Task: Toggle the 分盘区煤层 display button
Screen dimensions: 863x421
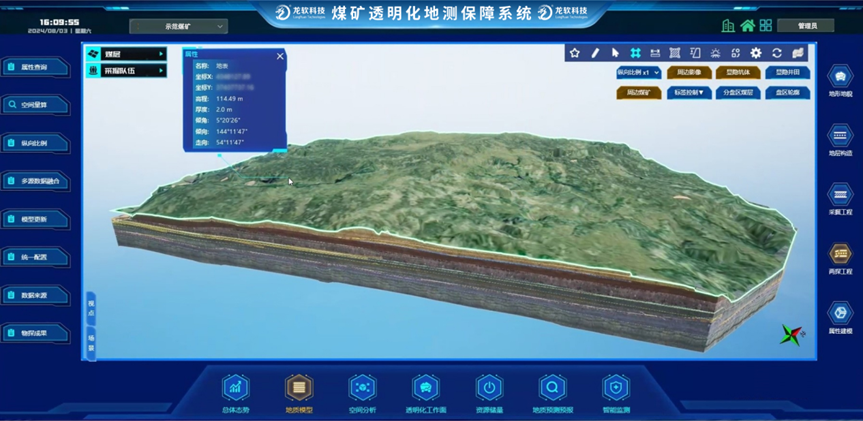Action: (739, 93)
